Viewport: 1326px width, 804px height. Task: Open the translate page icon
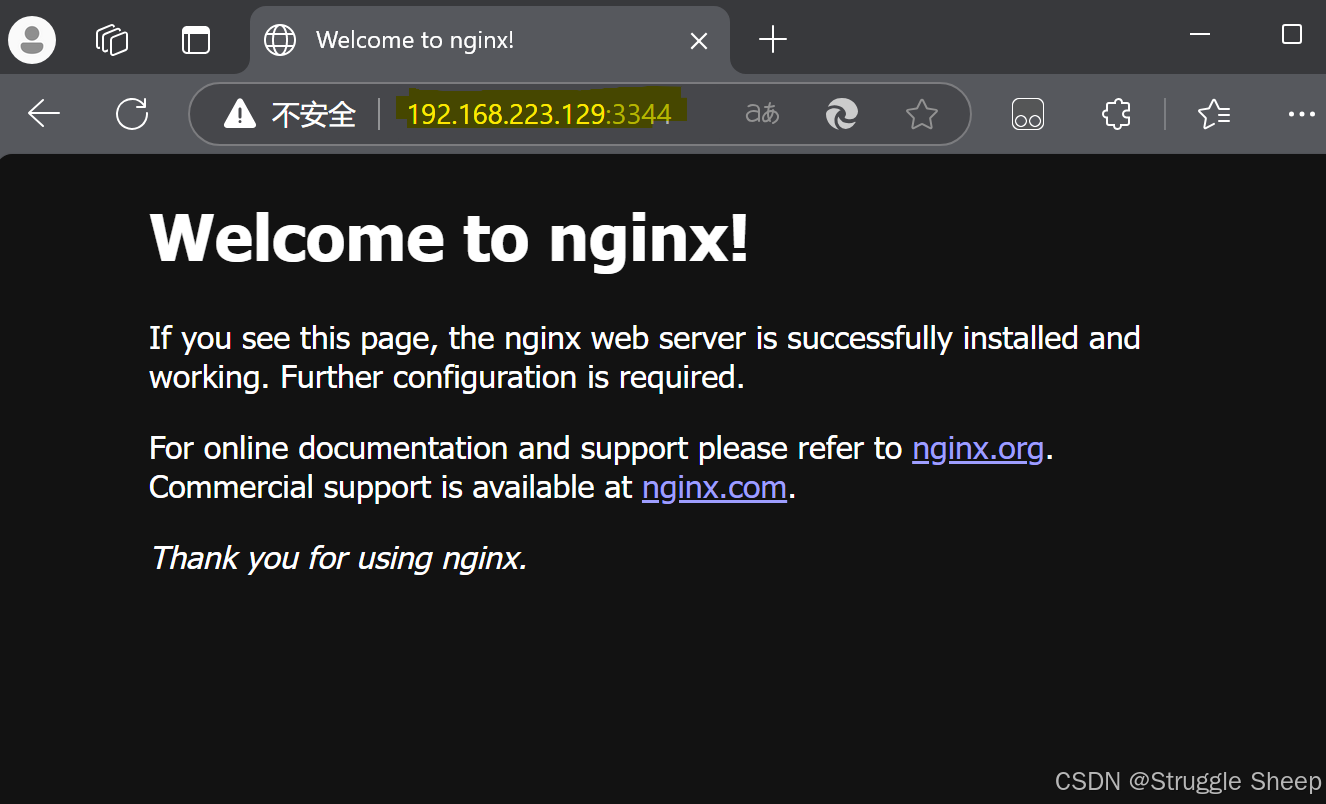point(762,114)
